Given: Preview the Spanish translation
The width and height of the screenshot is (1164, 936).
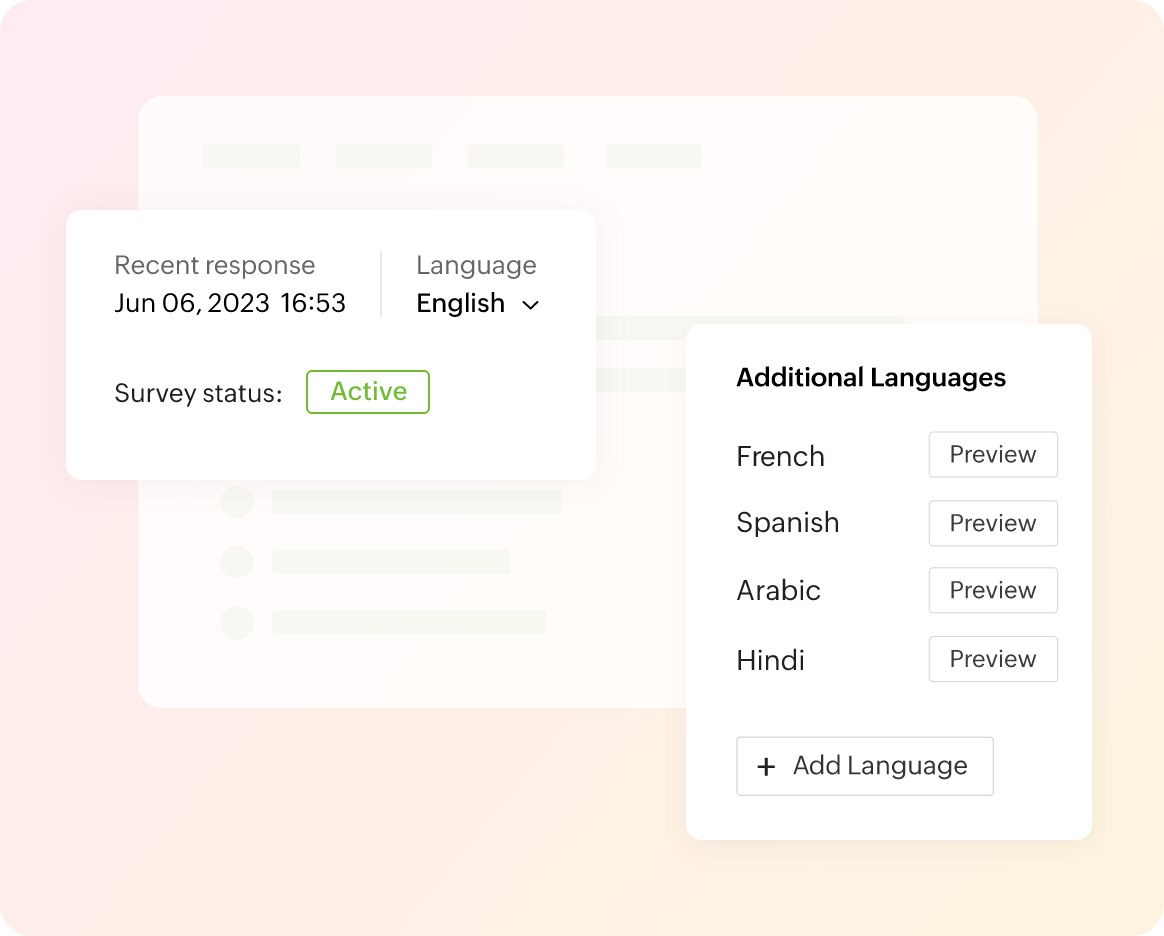Looking at the screenshot, I should 992,523.
